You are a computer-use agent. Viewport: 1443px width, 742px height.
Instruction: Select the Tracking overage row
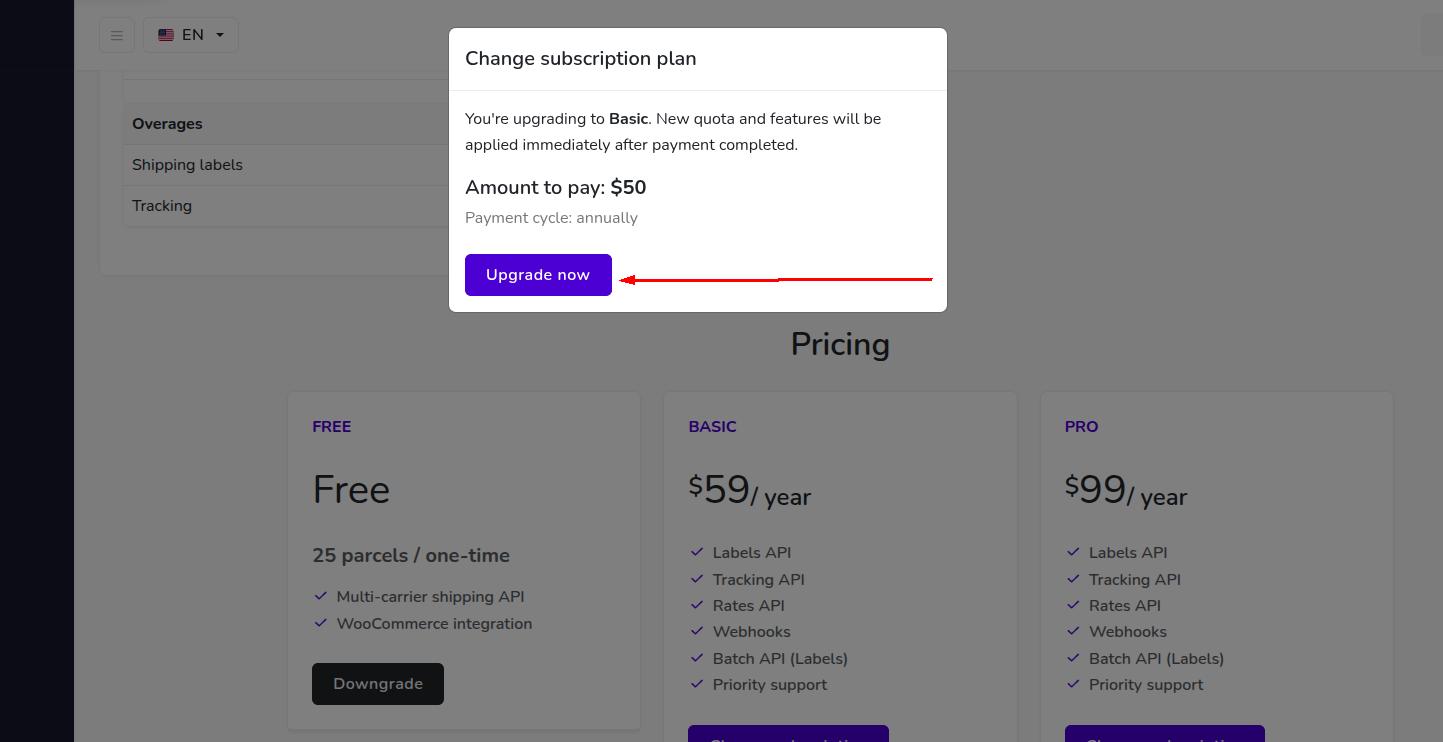coord(286,206)
